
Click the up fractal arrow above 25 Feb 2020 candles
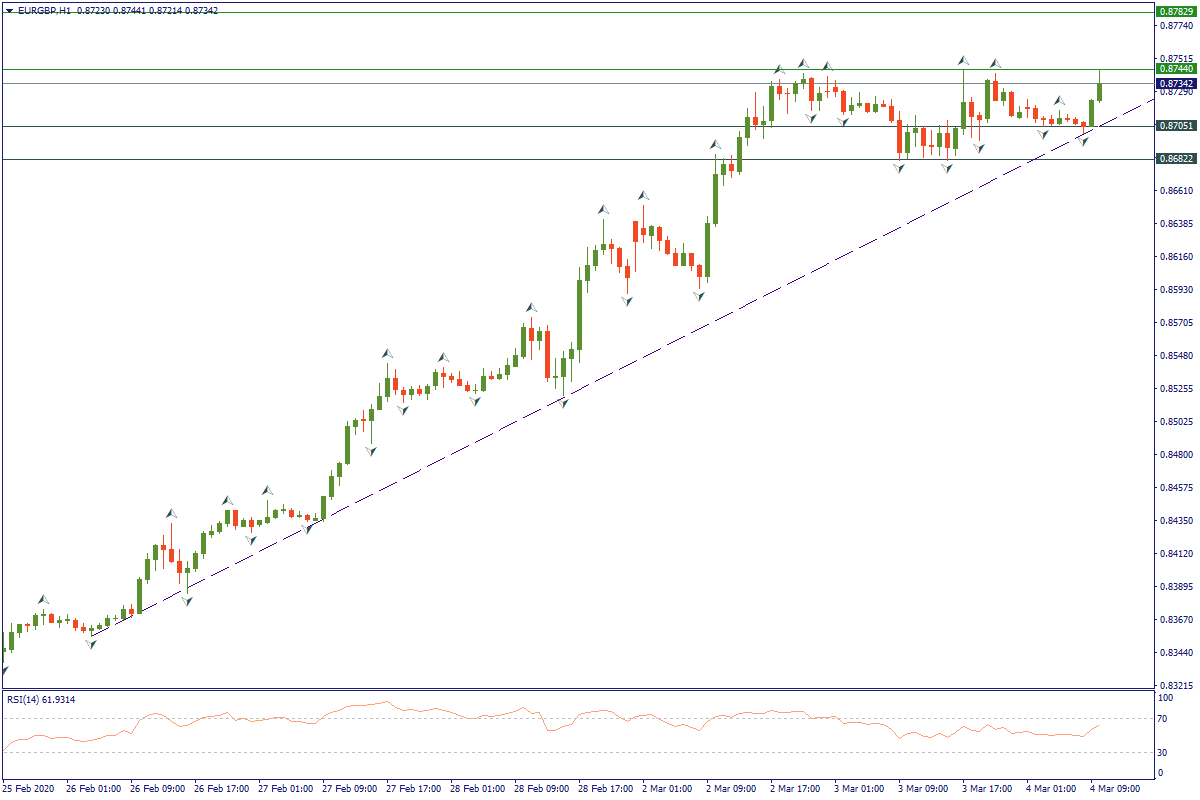(x=43, y=599)
